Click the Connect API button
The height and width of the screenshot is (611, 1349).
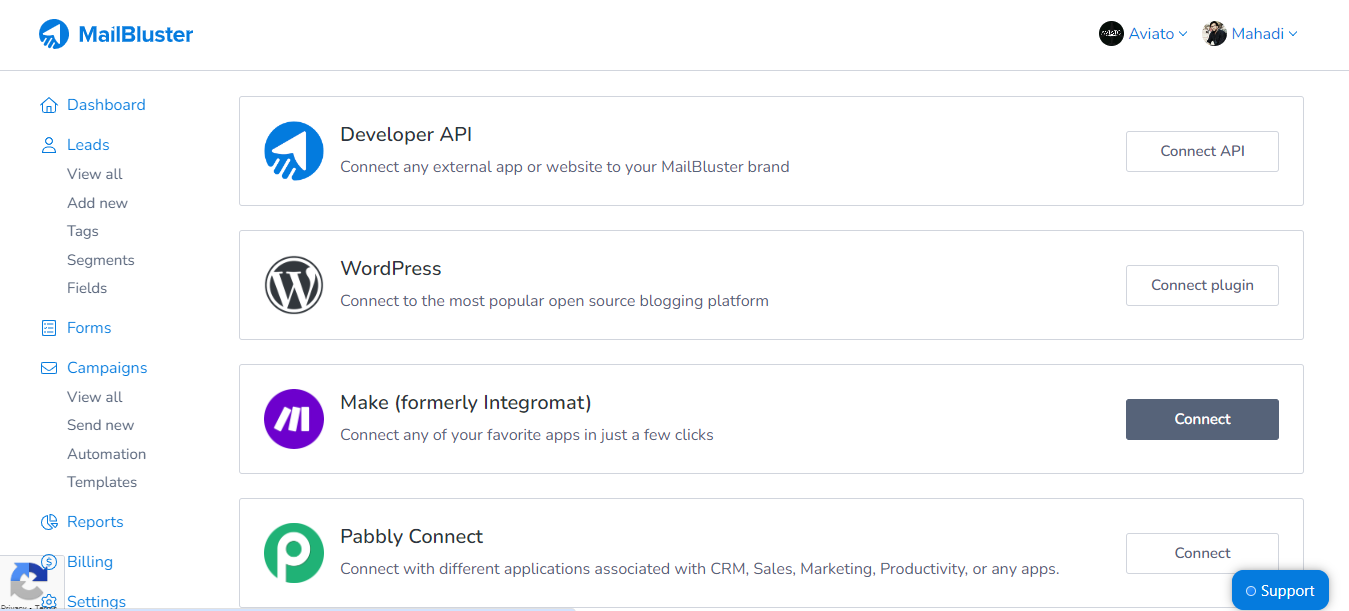click(1201, 150)
